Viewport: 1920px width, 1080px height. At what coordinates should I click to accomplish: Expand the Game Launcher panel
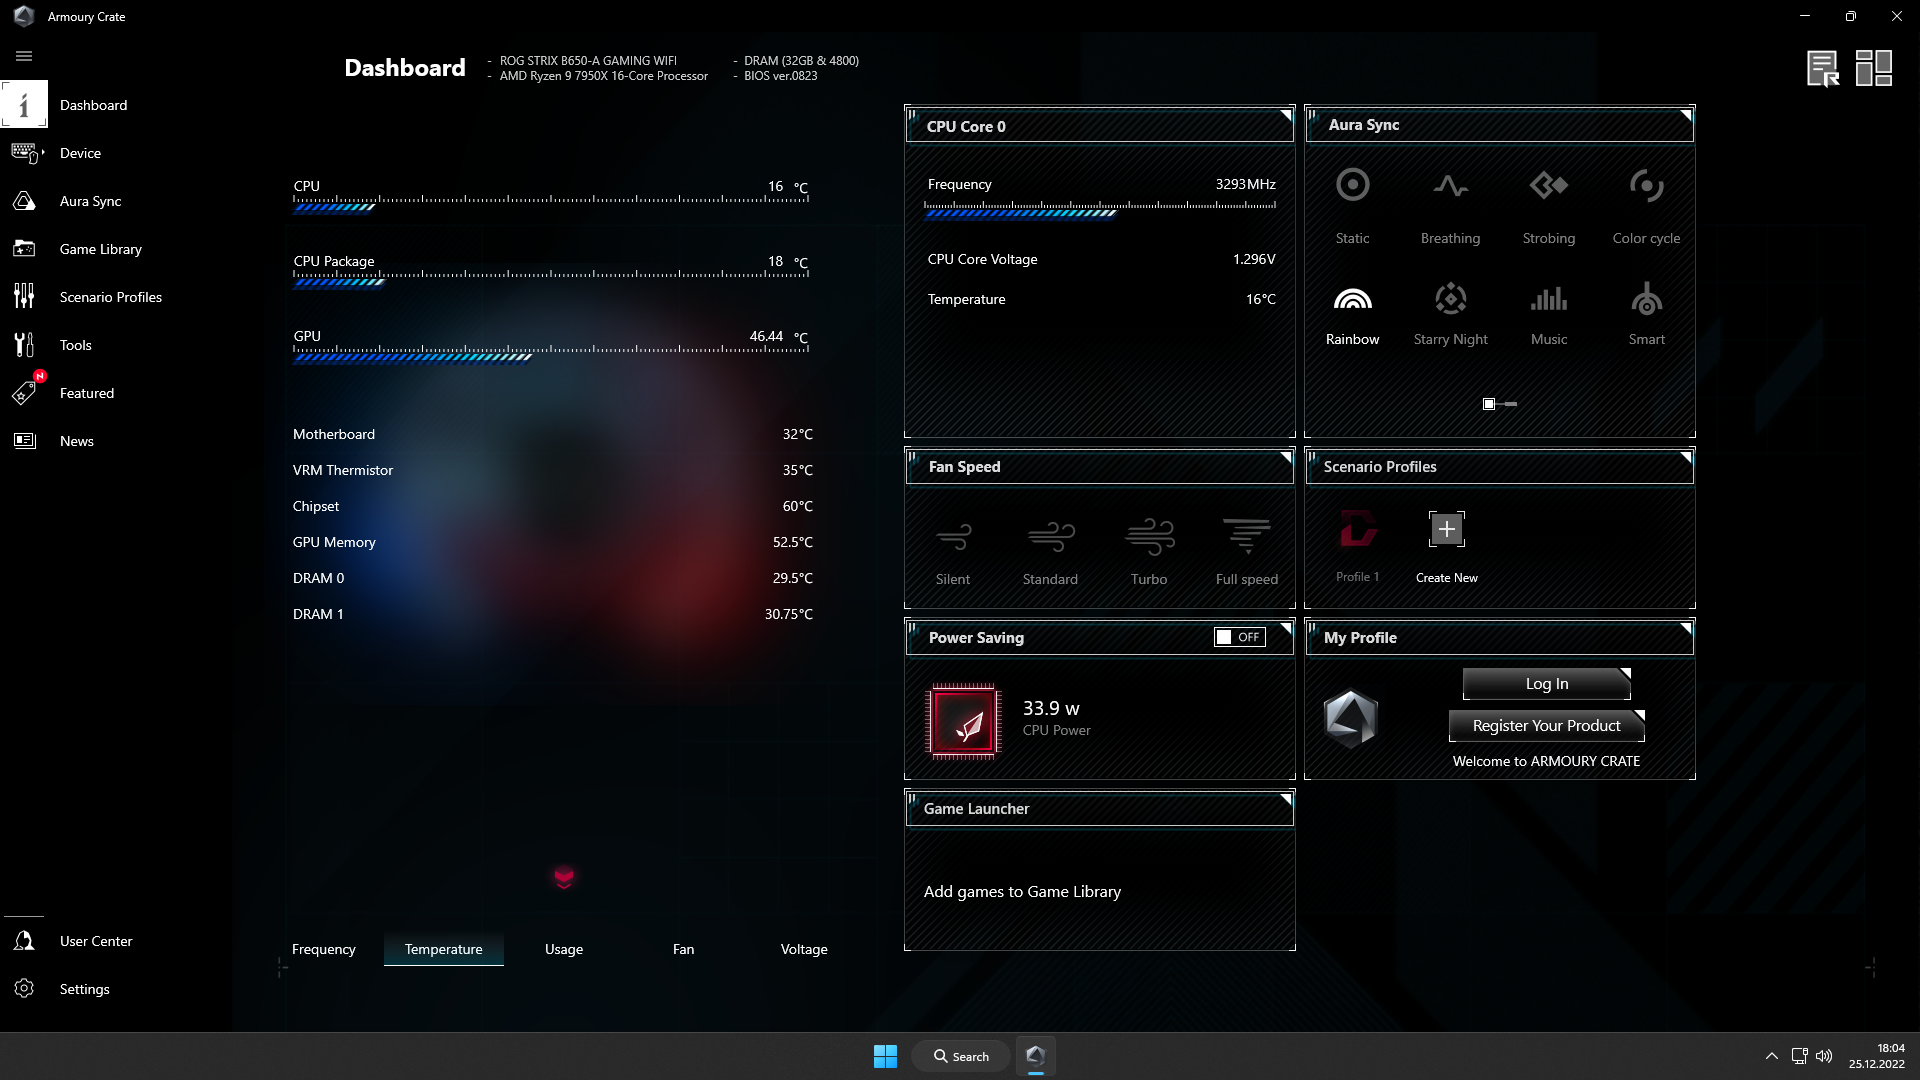pos(1285,800)
